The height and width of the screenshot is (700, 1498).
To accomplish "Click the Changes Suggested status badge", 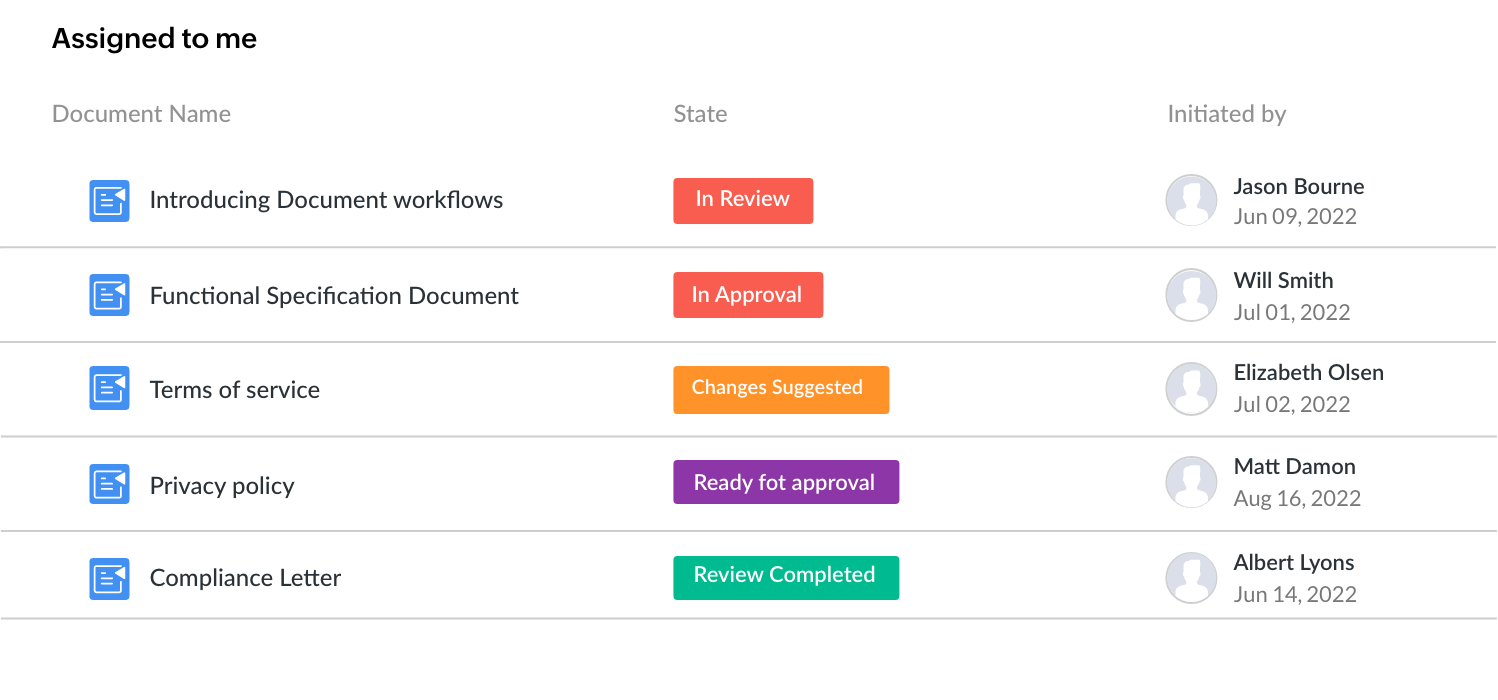I will pos(781,388).
